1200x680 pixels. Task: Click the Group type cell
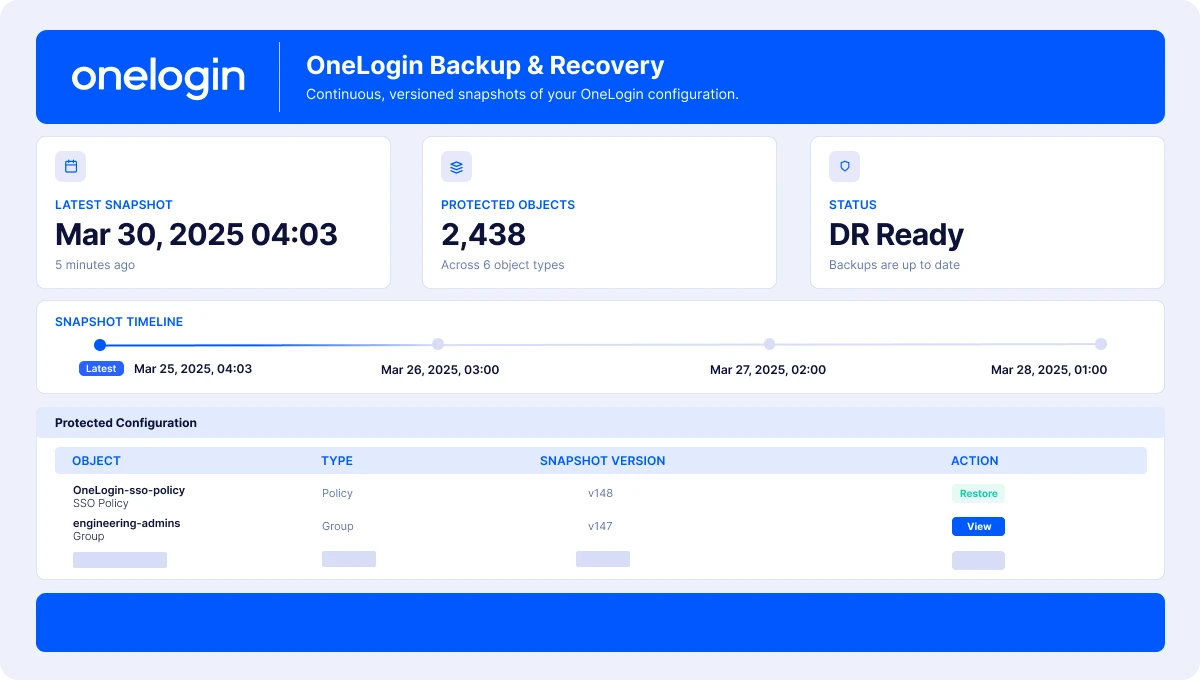337,526
